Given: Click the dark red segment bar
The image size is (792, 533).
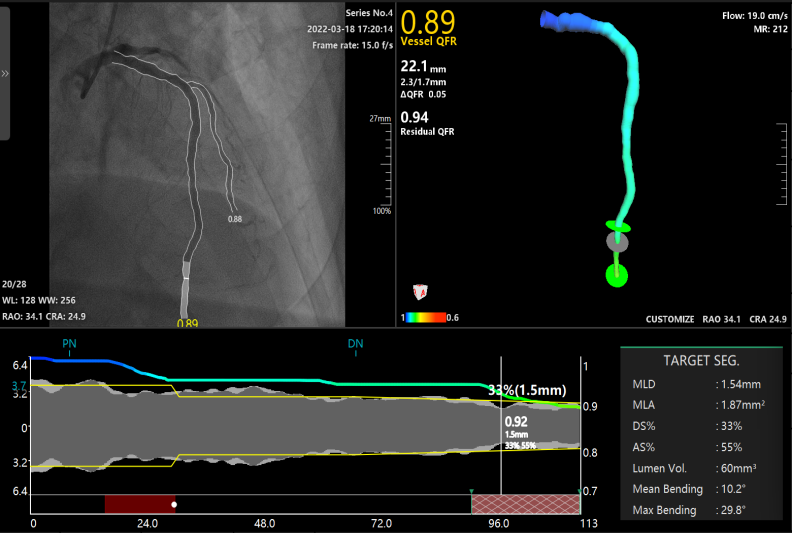Looking at the screenshot, I should point(138,504).
